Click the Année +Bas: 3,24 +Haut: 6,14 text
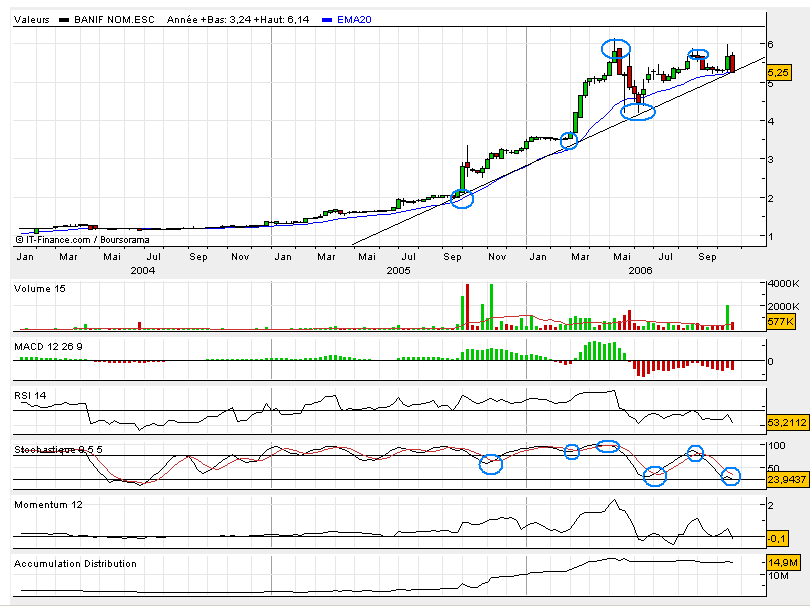 238,20
